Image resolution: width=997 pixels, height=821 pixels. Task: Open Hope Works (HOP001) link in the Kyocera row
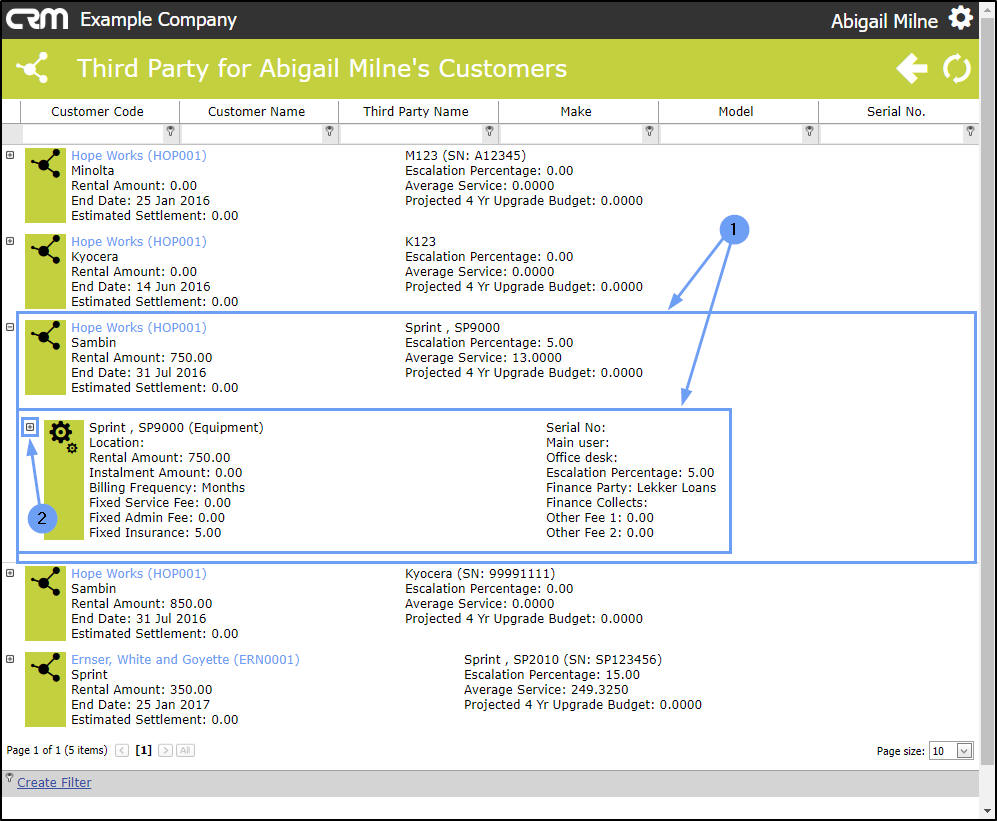coord(139,241)
